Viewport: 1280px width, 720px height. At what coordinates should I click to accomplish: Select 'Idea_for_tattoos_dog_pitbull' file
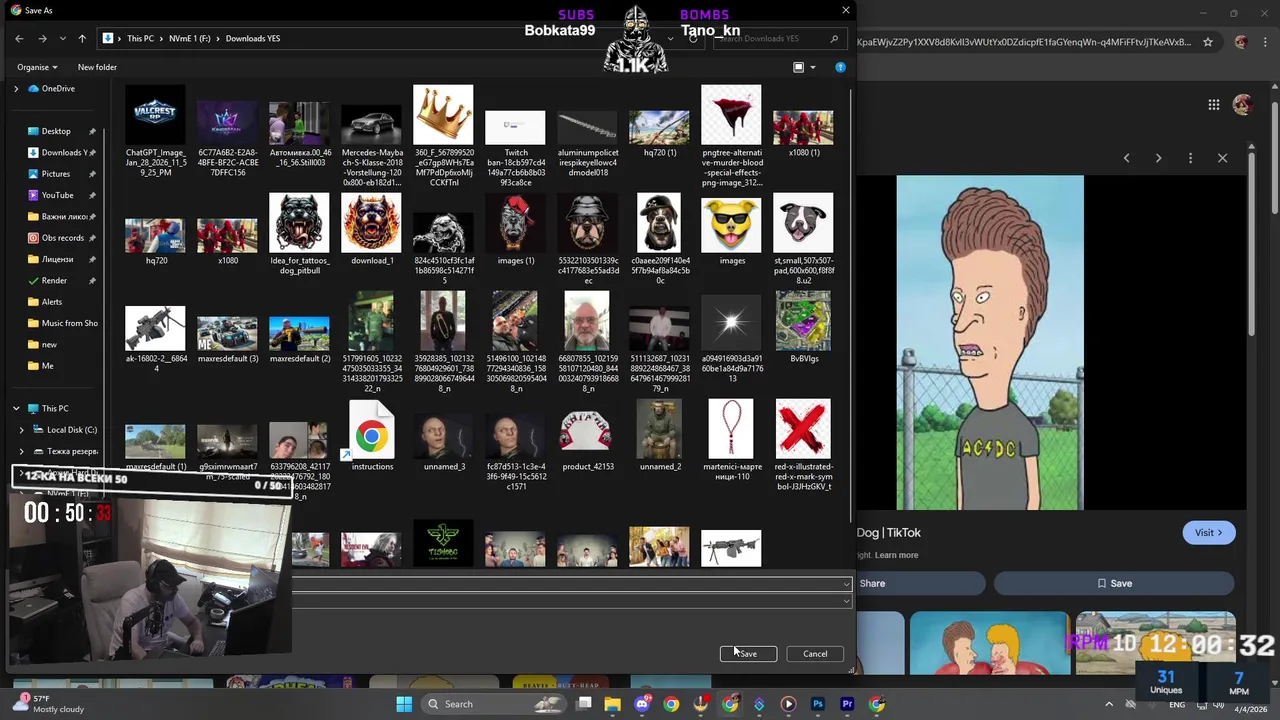[x=299, y=234]
